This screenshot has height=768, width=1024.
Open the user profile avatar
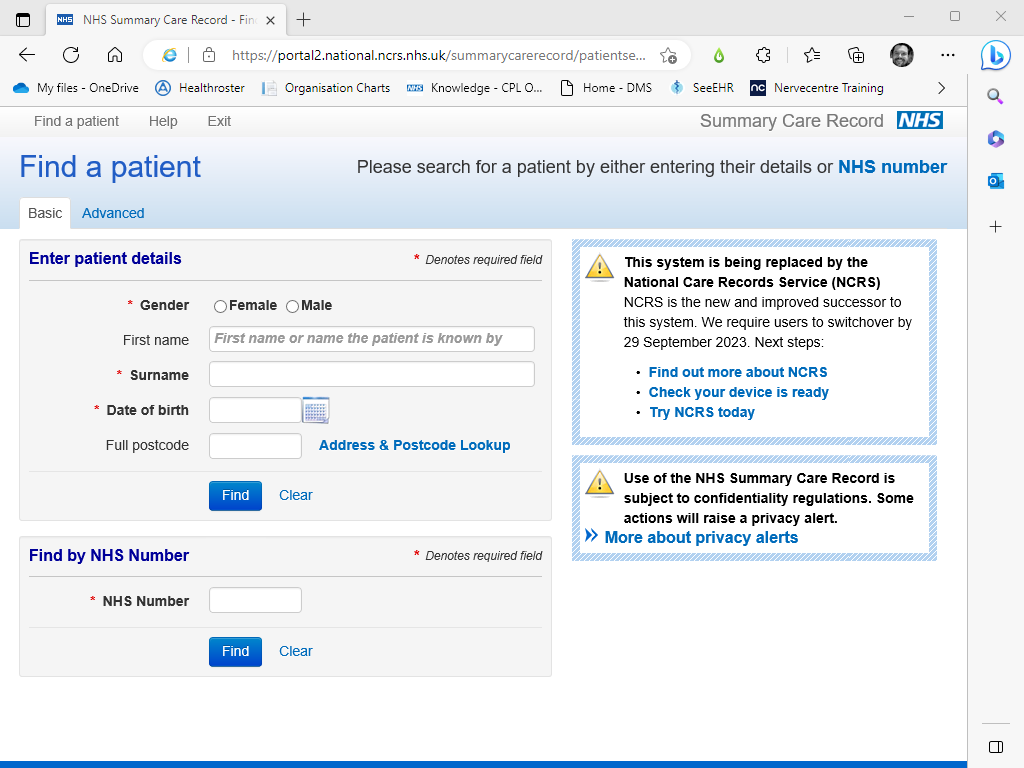coord(902,56)
